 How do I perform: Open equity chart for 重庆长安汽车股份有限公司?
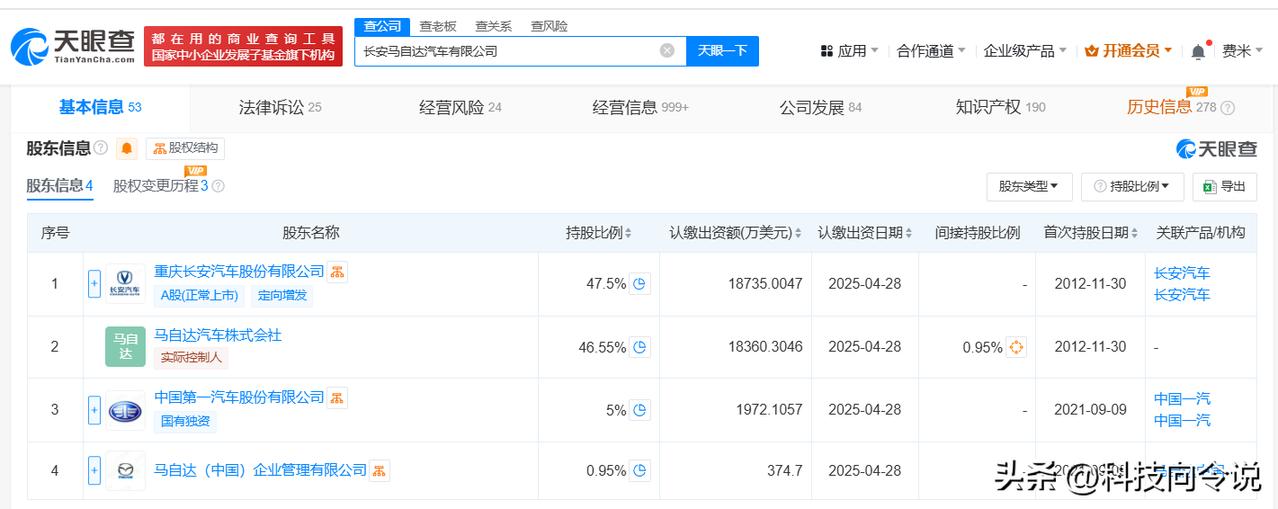click(x=338, y=271)
